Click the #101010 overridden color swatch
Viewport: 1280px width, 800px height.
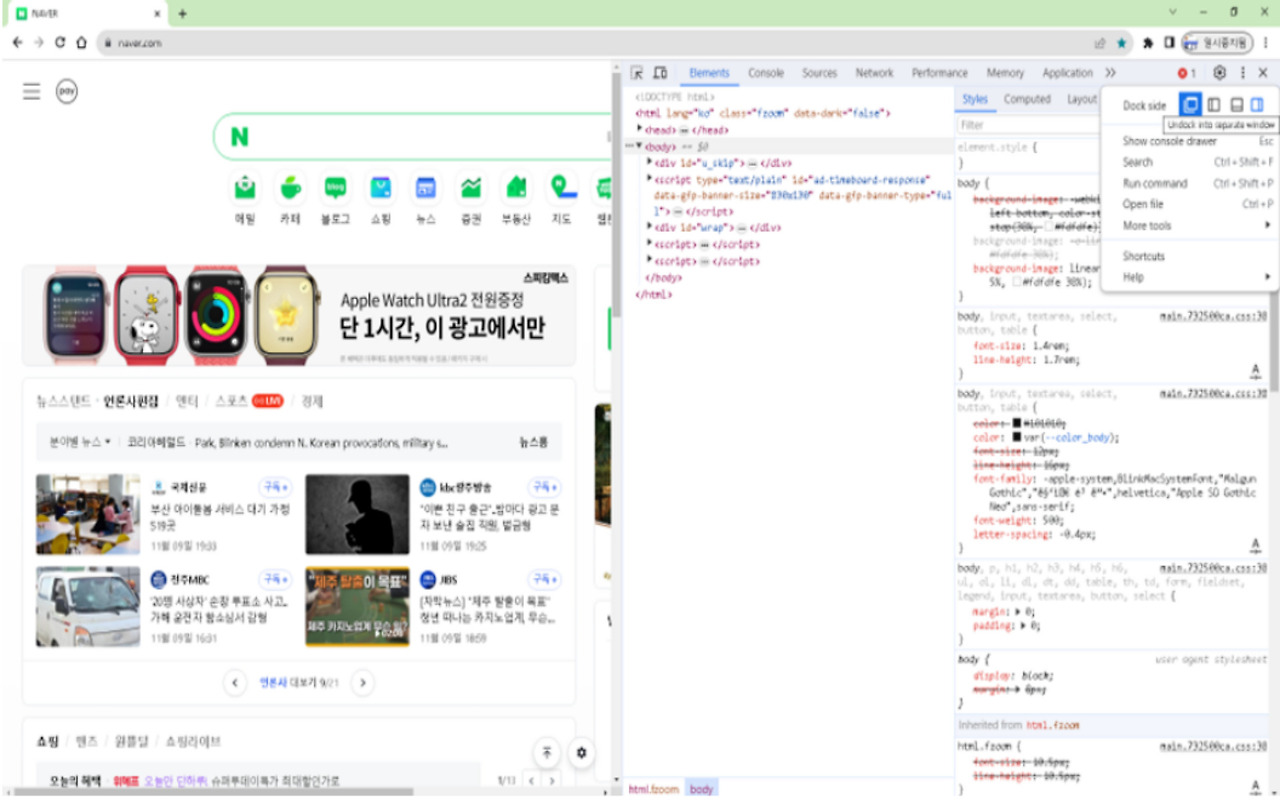[x=1017, y=424]
